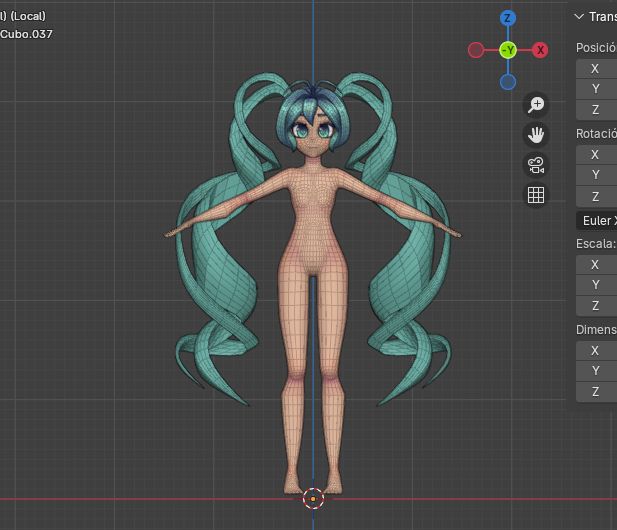Click the Posición X field

(597, 68)
